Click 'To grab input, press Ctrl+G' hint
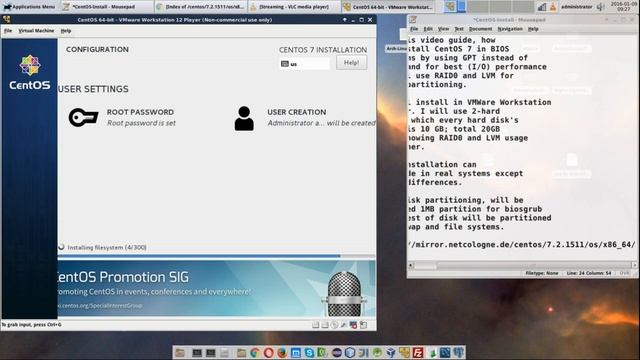The image size is (640, 360). pyautogui.click(x=31, y=325)
